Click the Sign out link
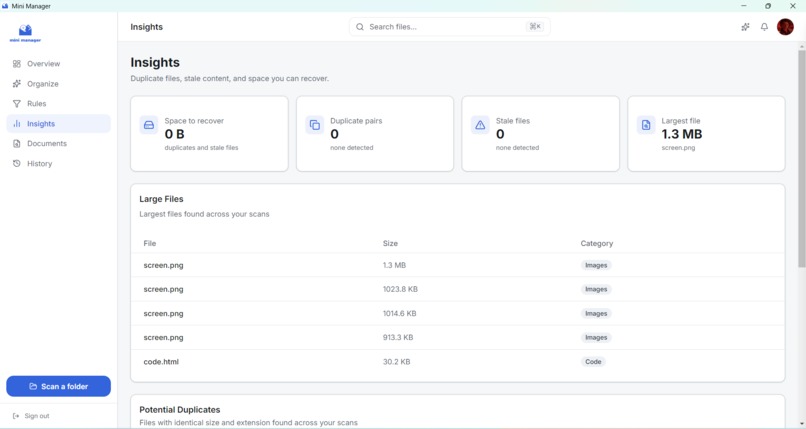The image size is (806, 429). [x=31, y=416]
